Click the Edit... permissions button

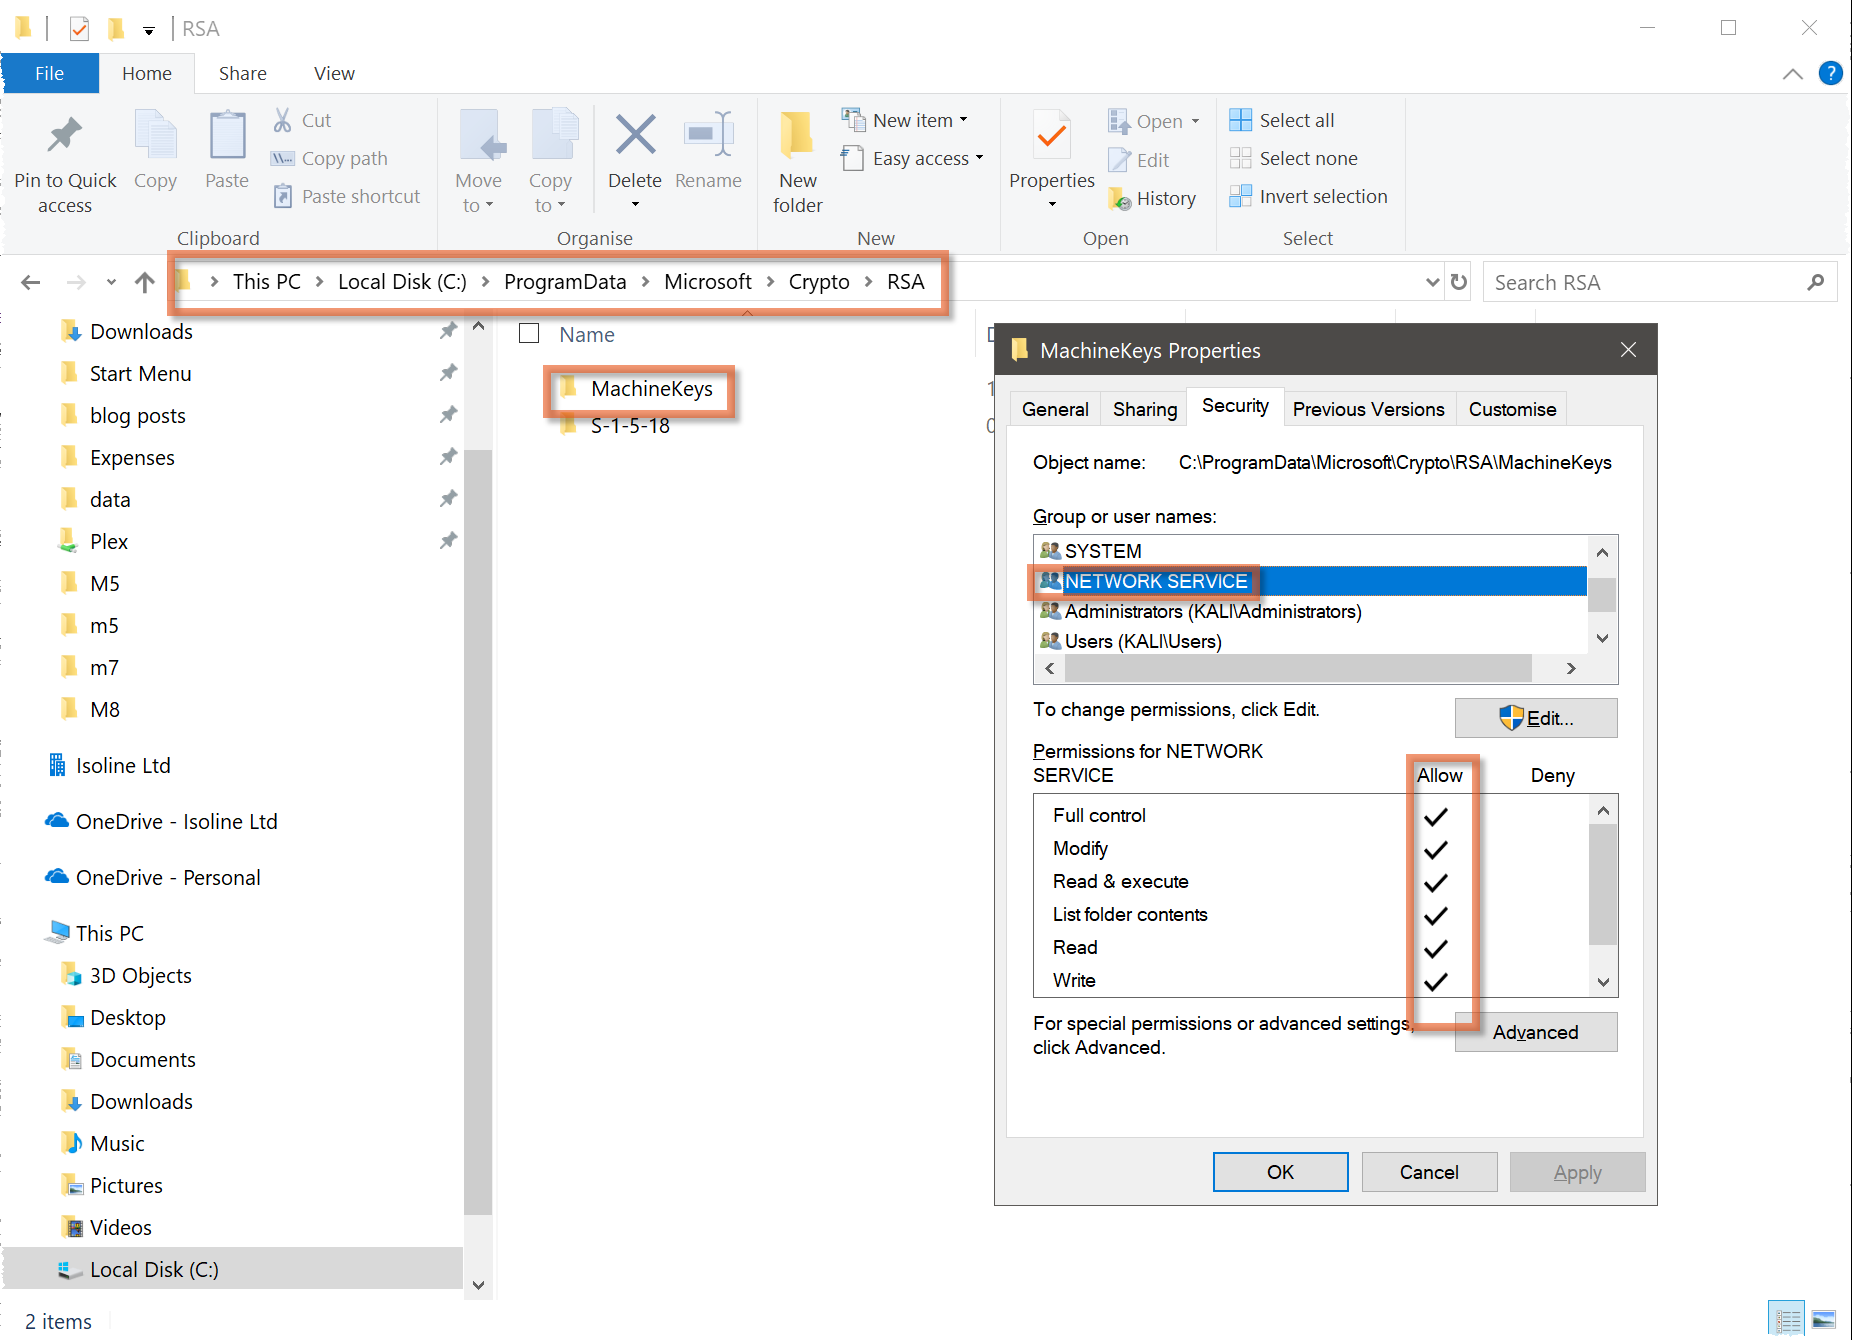pyautogui.click(x=1536, y=718)
